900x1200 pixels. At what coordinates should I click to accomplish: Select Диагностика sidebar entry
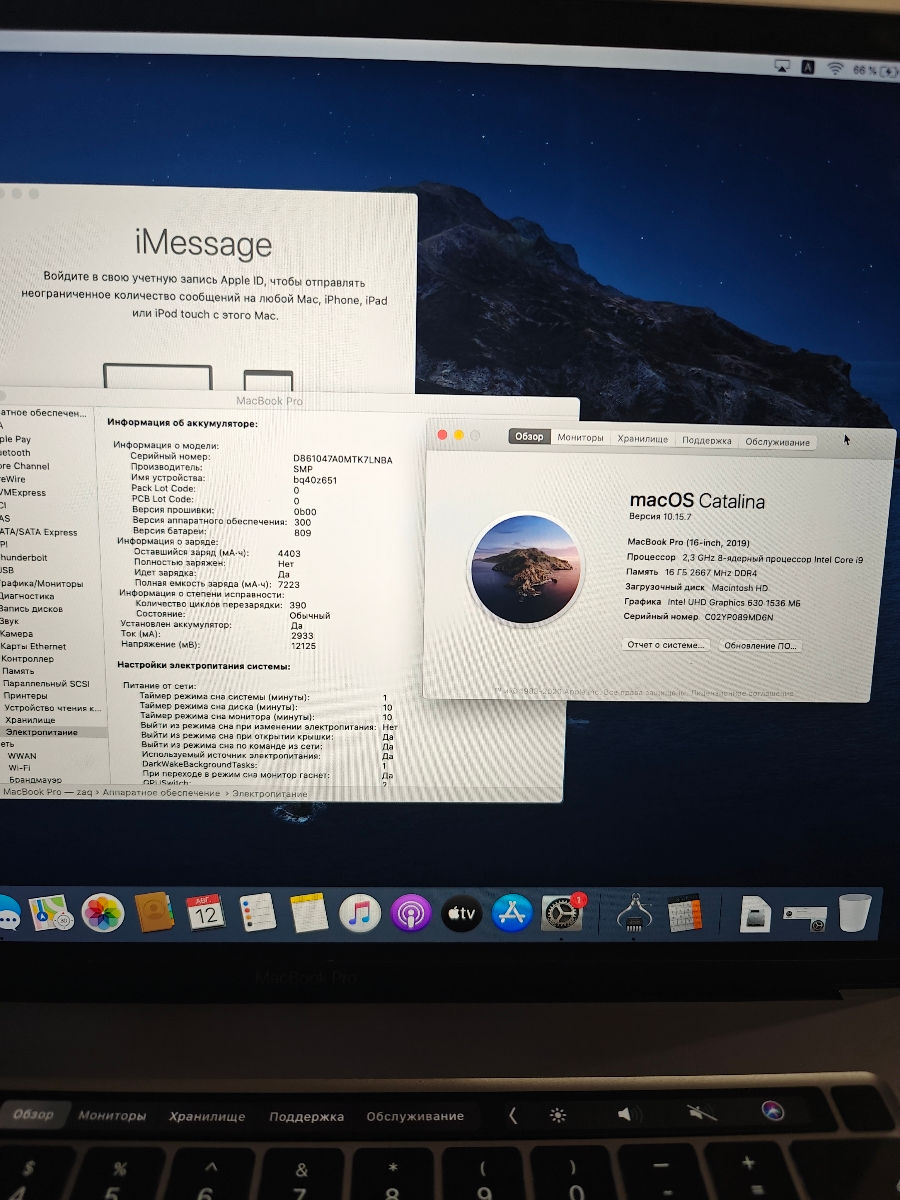(27, 596)
